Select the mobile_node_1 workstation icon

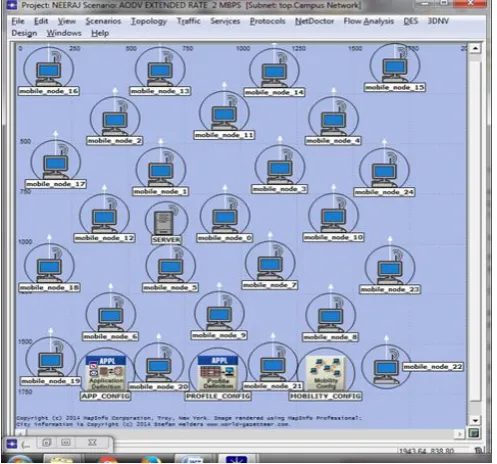tap(161, 174)
